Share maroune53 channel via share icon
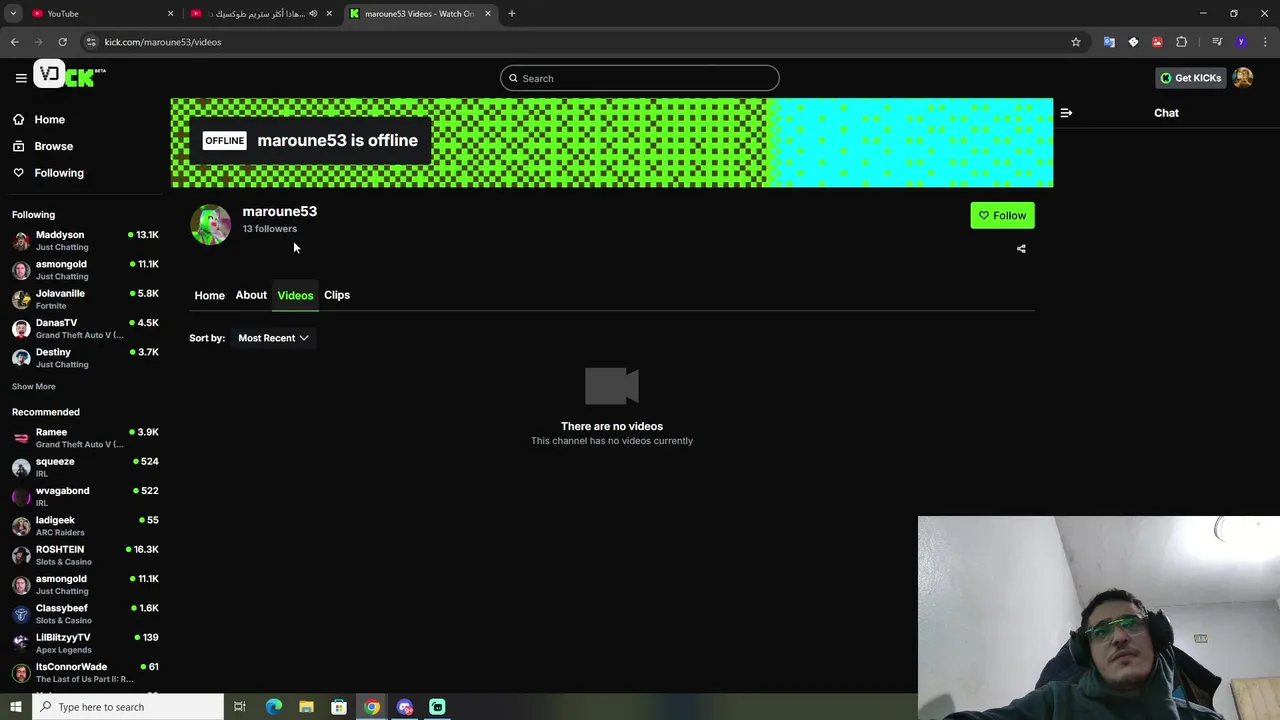1280x720 pixels. point(1021,249)
